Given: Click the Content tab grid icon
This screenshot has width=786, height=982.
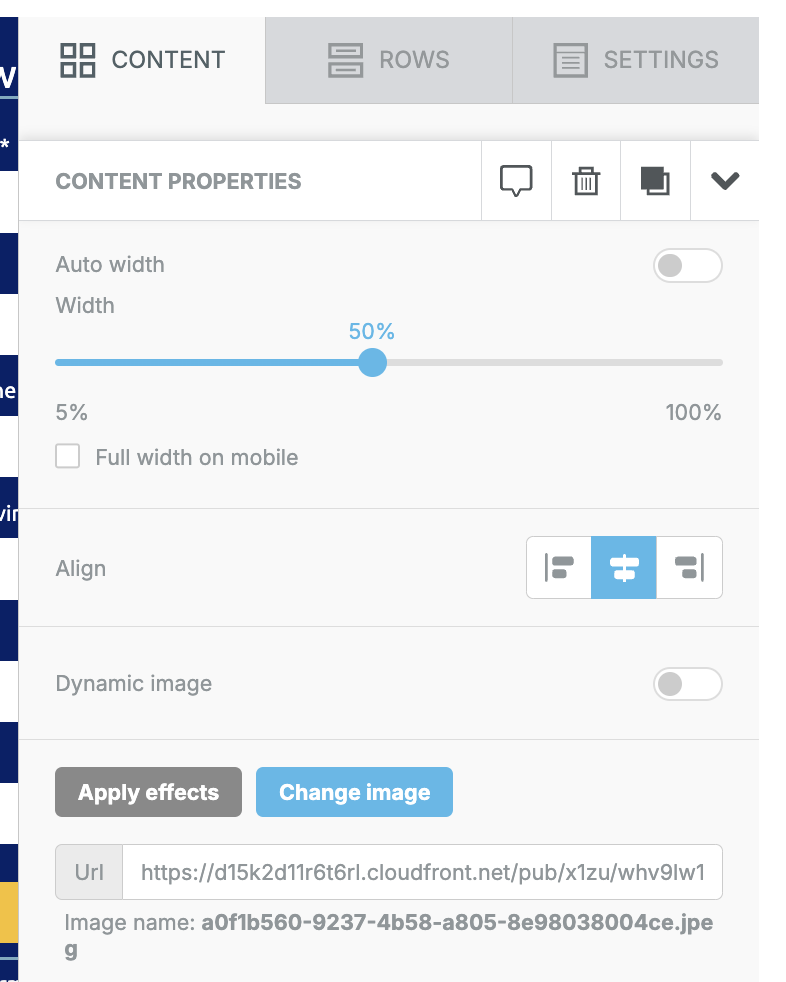Looking at the screenshot, I should (78, 60).
